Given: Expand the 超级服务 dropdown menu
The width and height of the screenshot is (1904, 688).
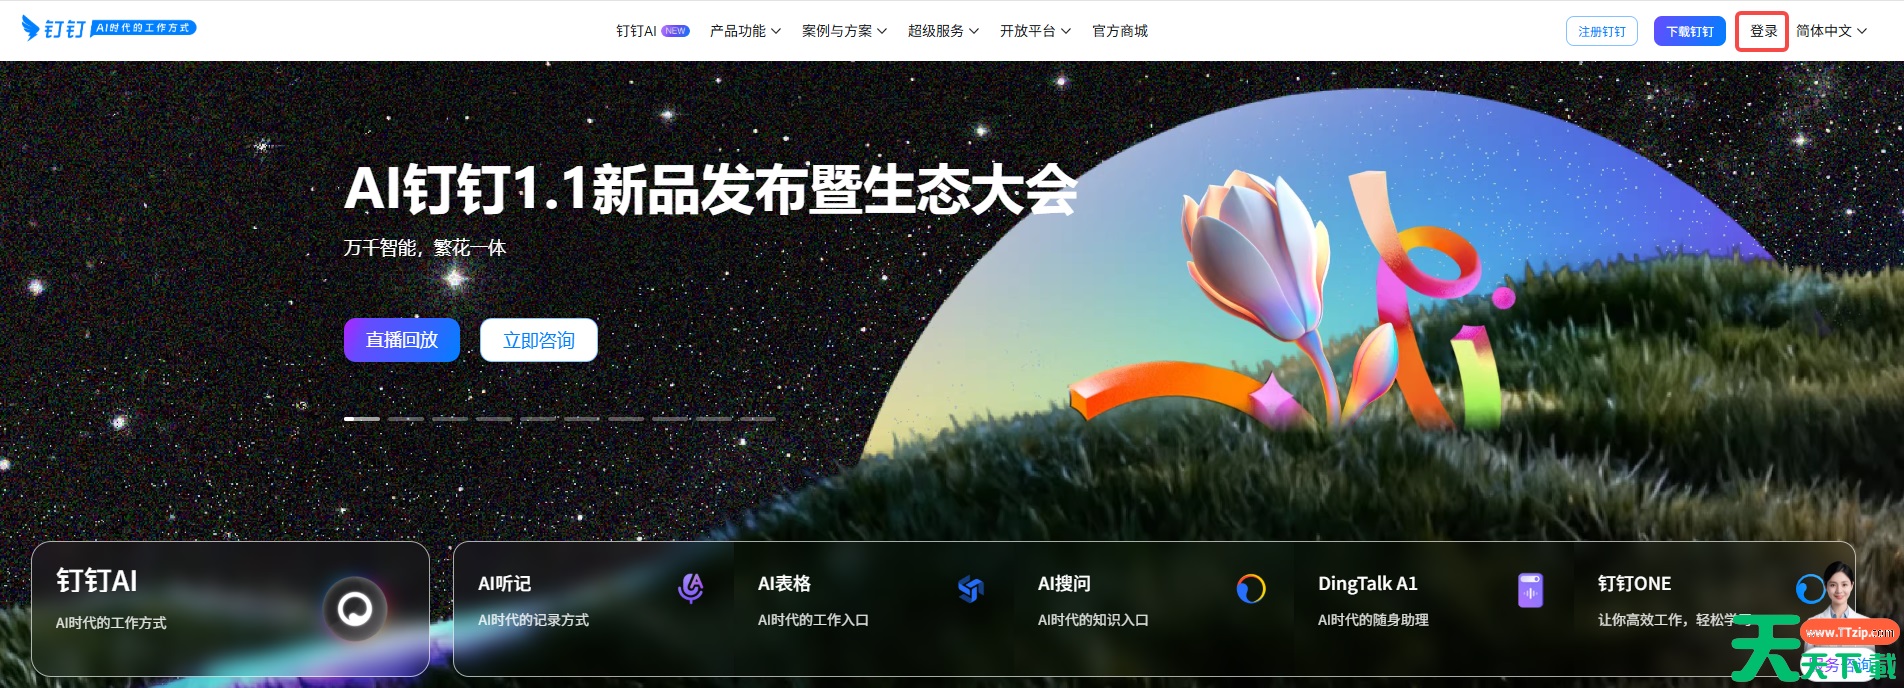Looking at the screenshot, I should coord(943,31).
